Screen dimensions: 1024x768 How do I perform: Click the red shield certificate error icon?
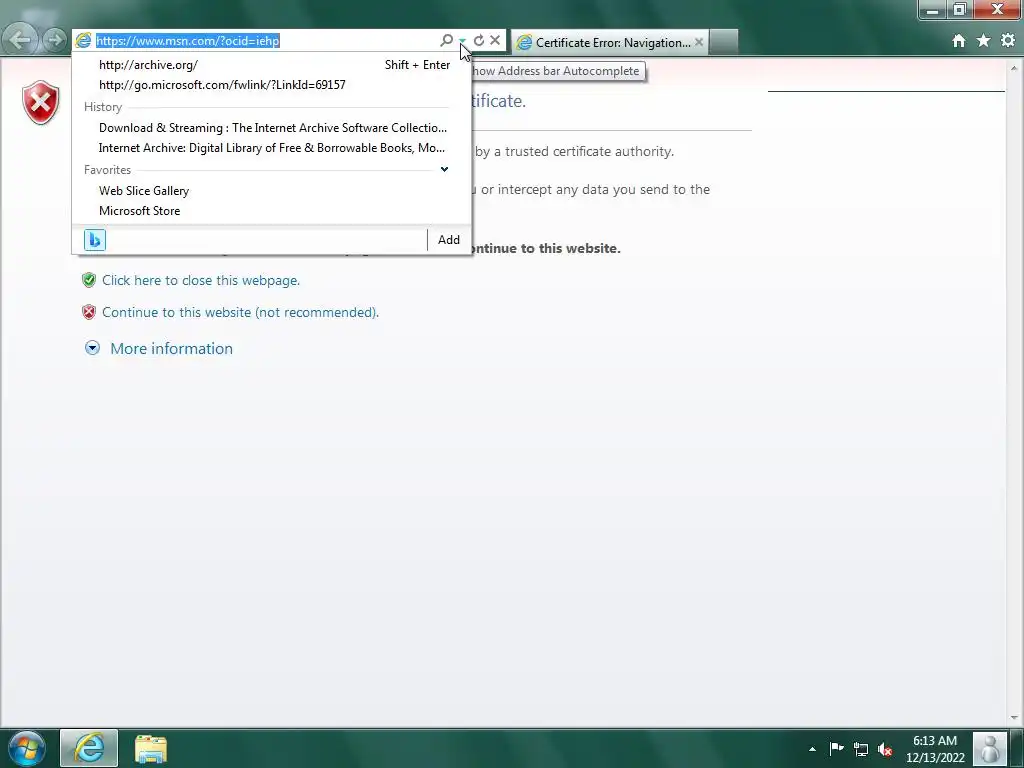pos(40,103)
